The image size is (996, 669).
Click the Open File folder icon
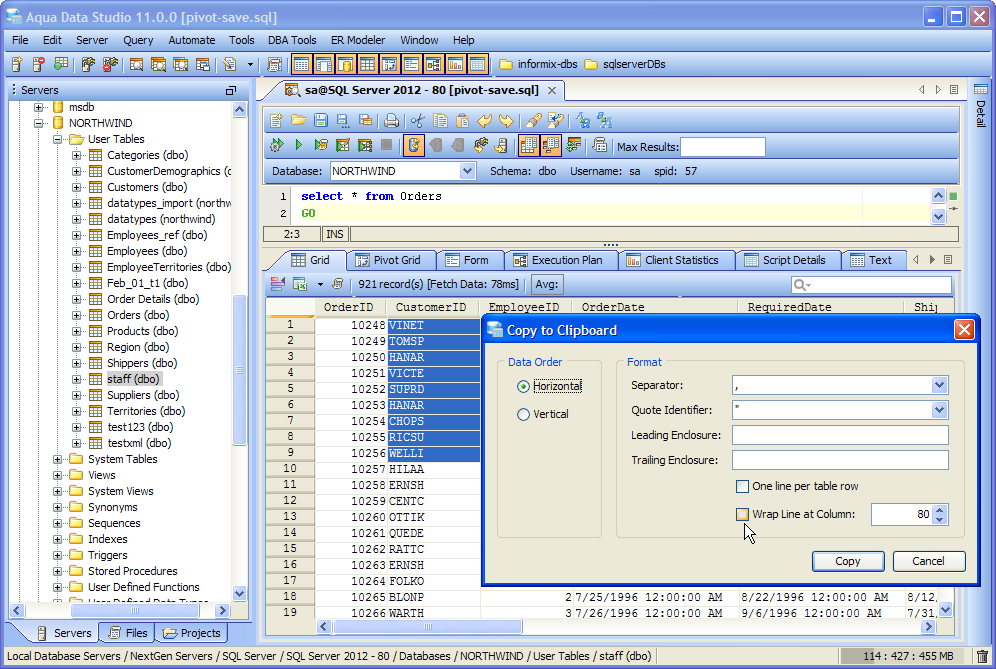click(x=299, y=121)
